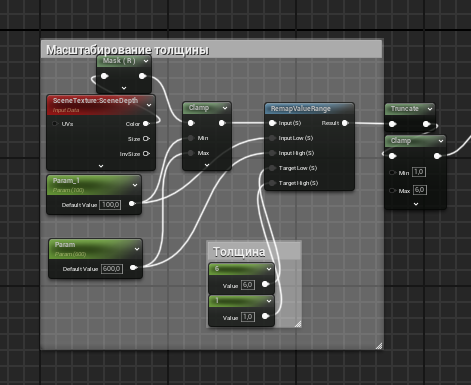Image resolution: width=471 pixels, height=385 pixels.
Task: Edit the Default Value 600,0 field
Action: [x=112, y=269]
